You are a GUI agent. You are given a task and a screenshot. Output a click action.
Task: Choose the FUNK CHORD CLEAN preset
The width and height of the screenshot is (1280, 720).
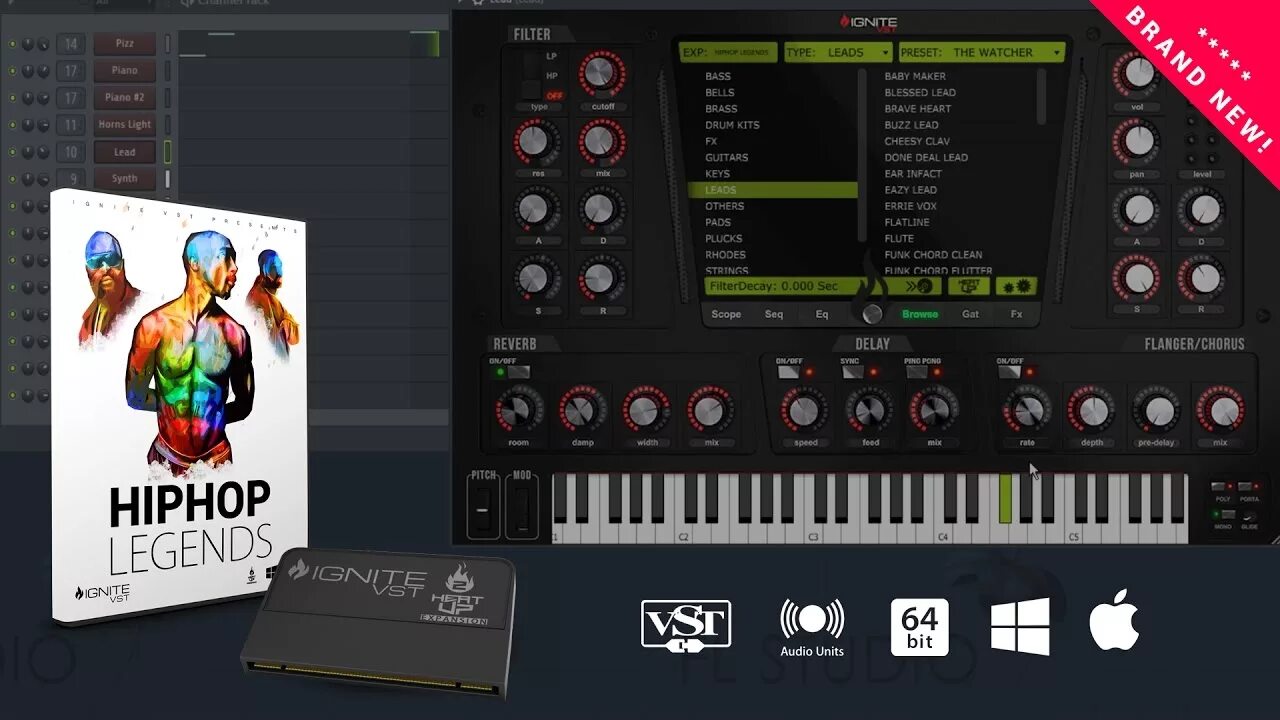pyautogui.click(x=933, y=254)
